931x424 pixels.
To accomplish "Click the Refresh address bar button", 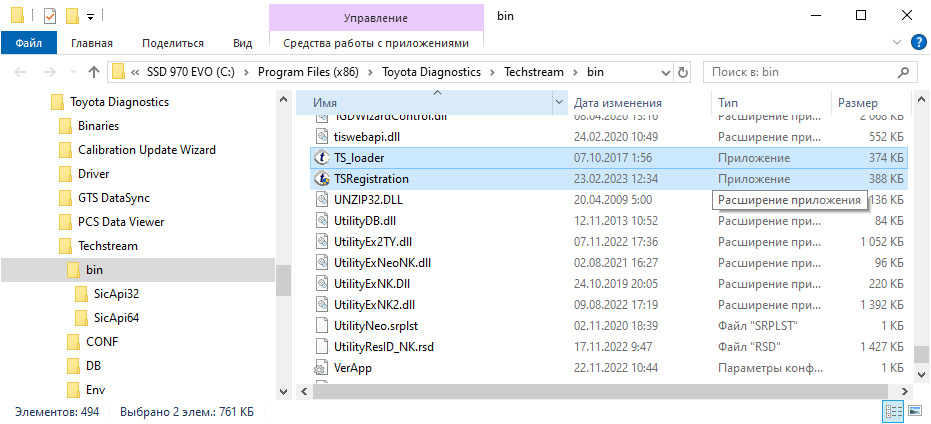I will (x=683, y=72).
